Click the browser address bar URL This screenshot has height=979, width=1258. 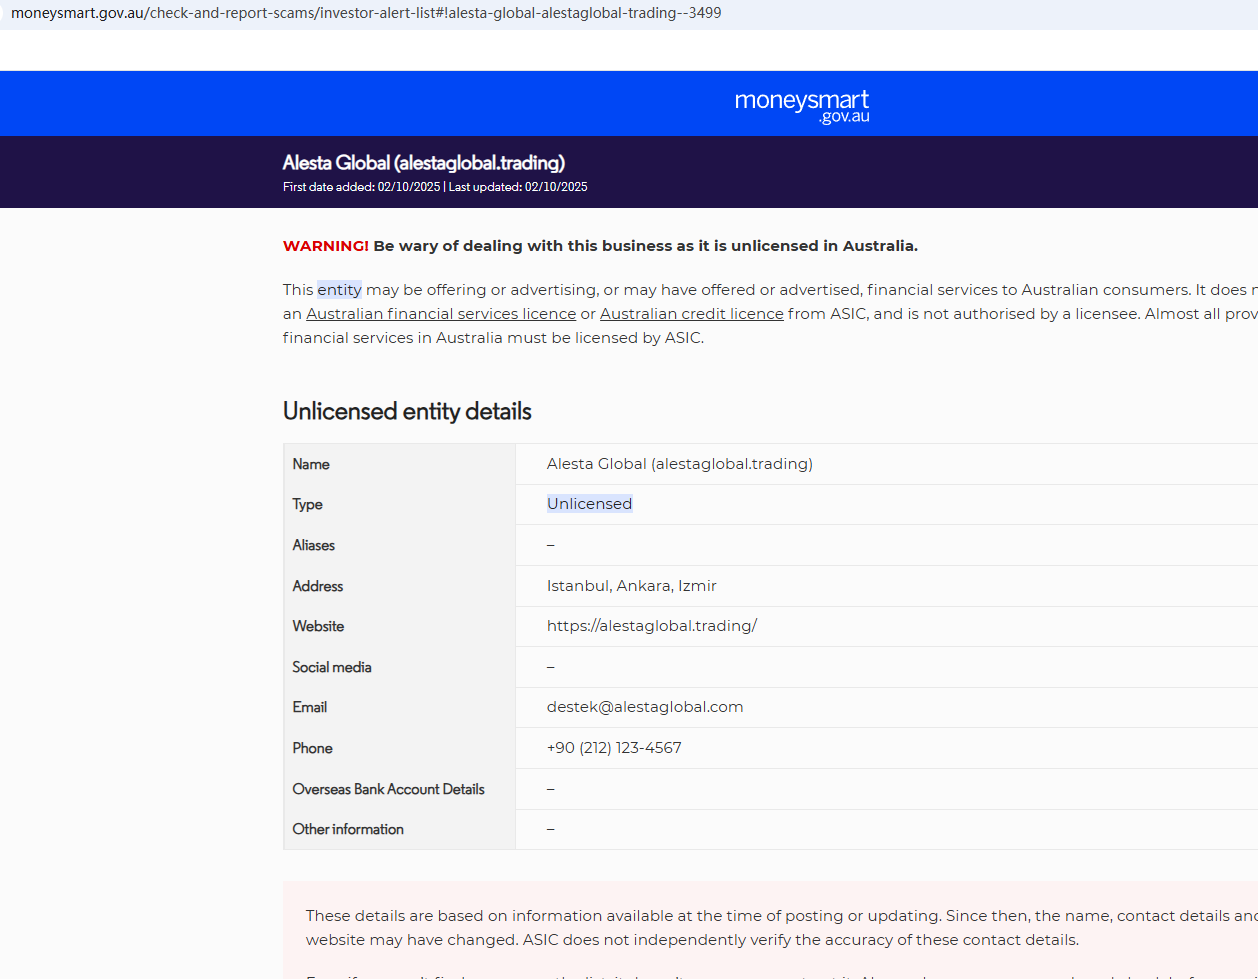pos(366,13)
